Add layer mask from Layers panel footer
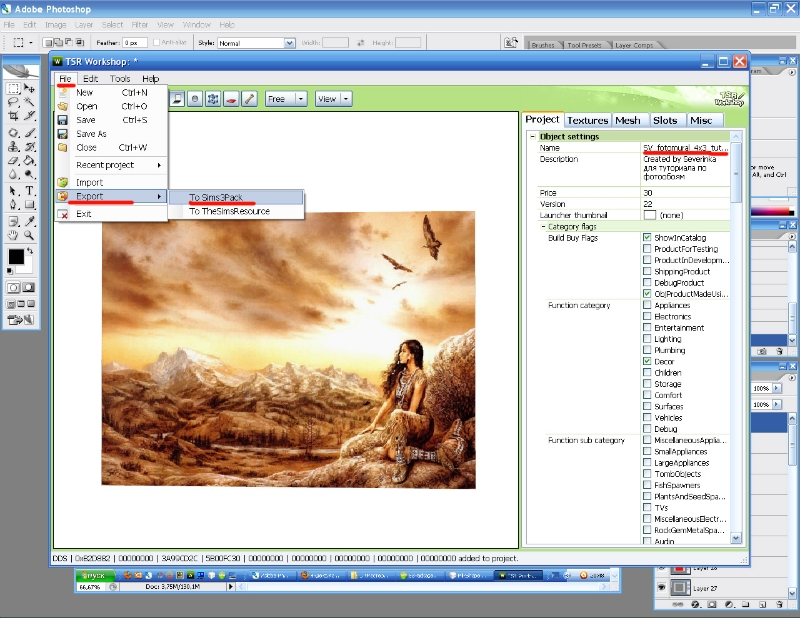Screen dimensions: 800x618 pos(712,605)
